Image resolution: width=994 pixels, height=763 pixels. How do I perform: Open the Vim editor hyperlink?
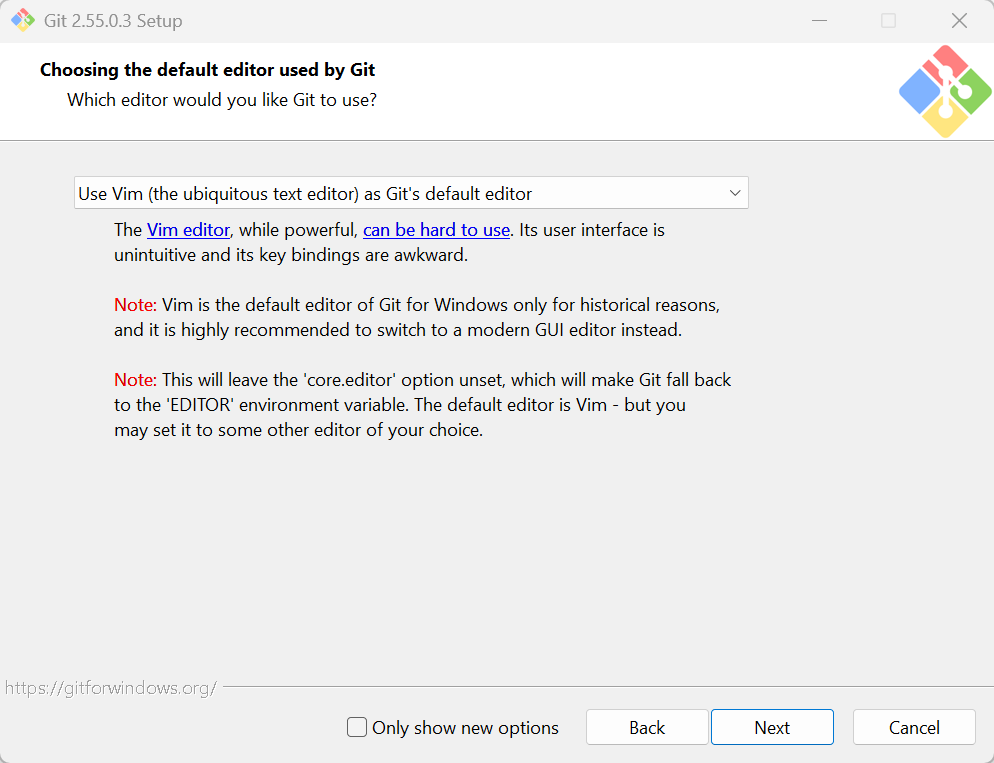click(188, 230)
